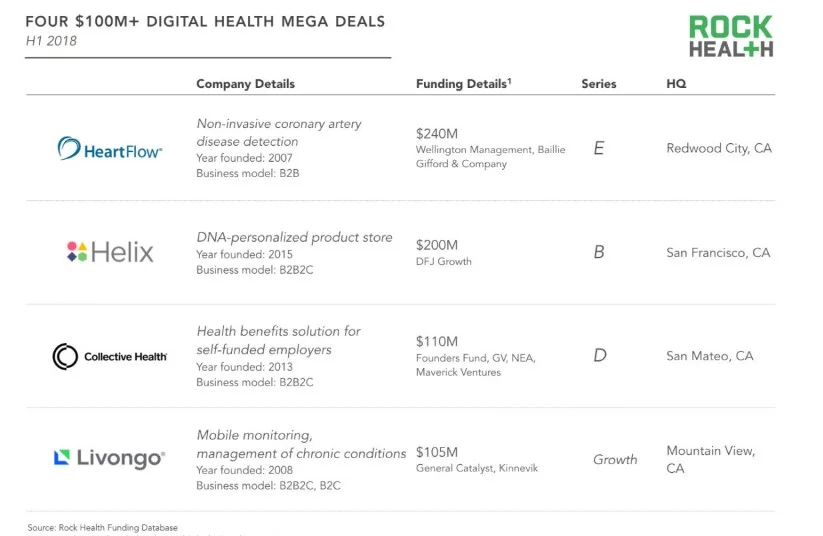Image resolution: width=823 pixels, height=536 pixels.
Task: Click the Rock Health Funding Database source note
Action: (x=102, y=527)
